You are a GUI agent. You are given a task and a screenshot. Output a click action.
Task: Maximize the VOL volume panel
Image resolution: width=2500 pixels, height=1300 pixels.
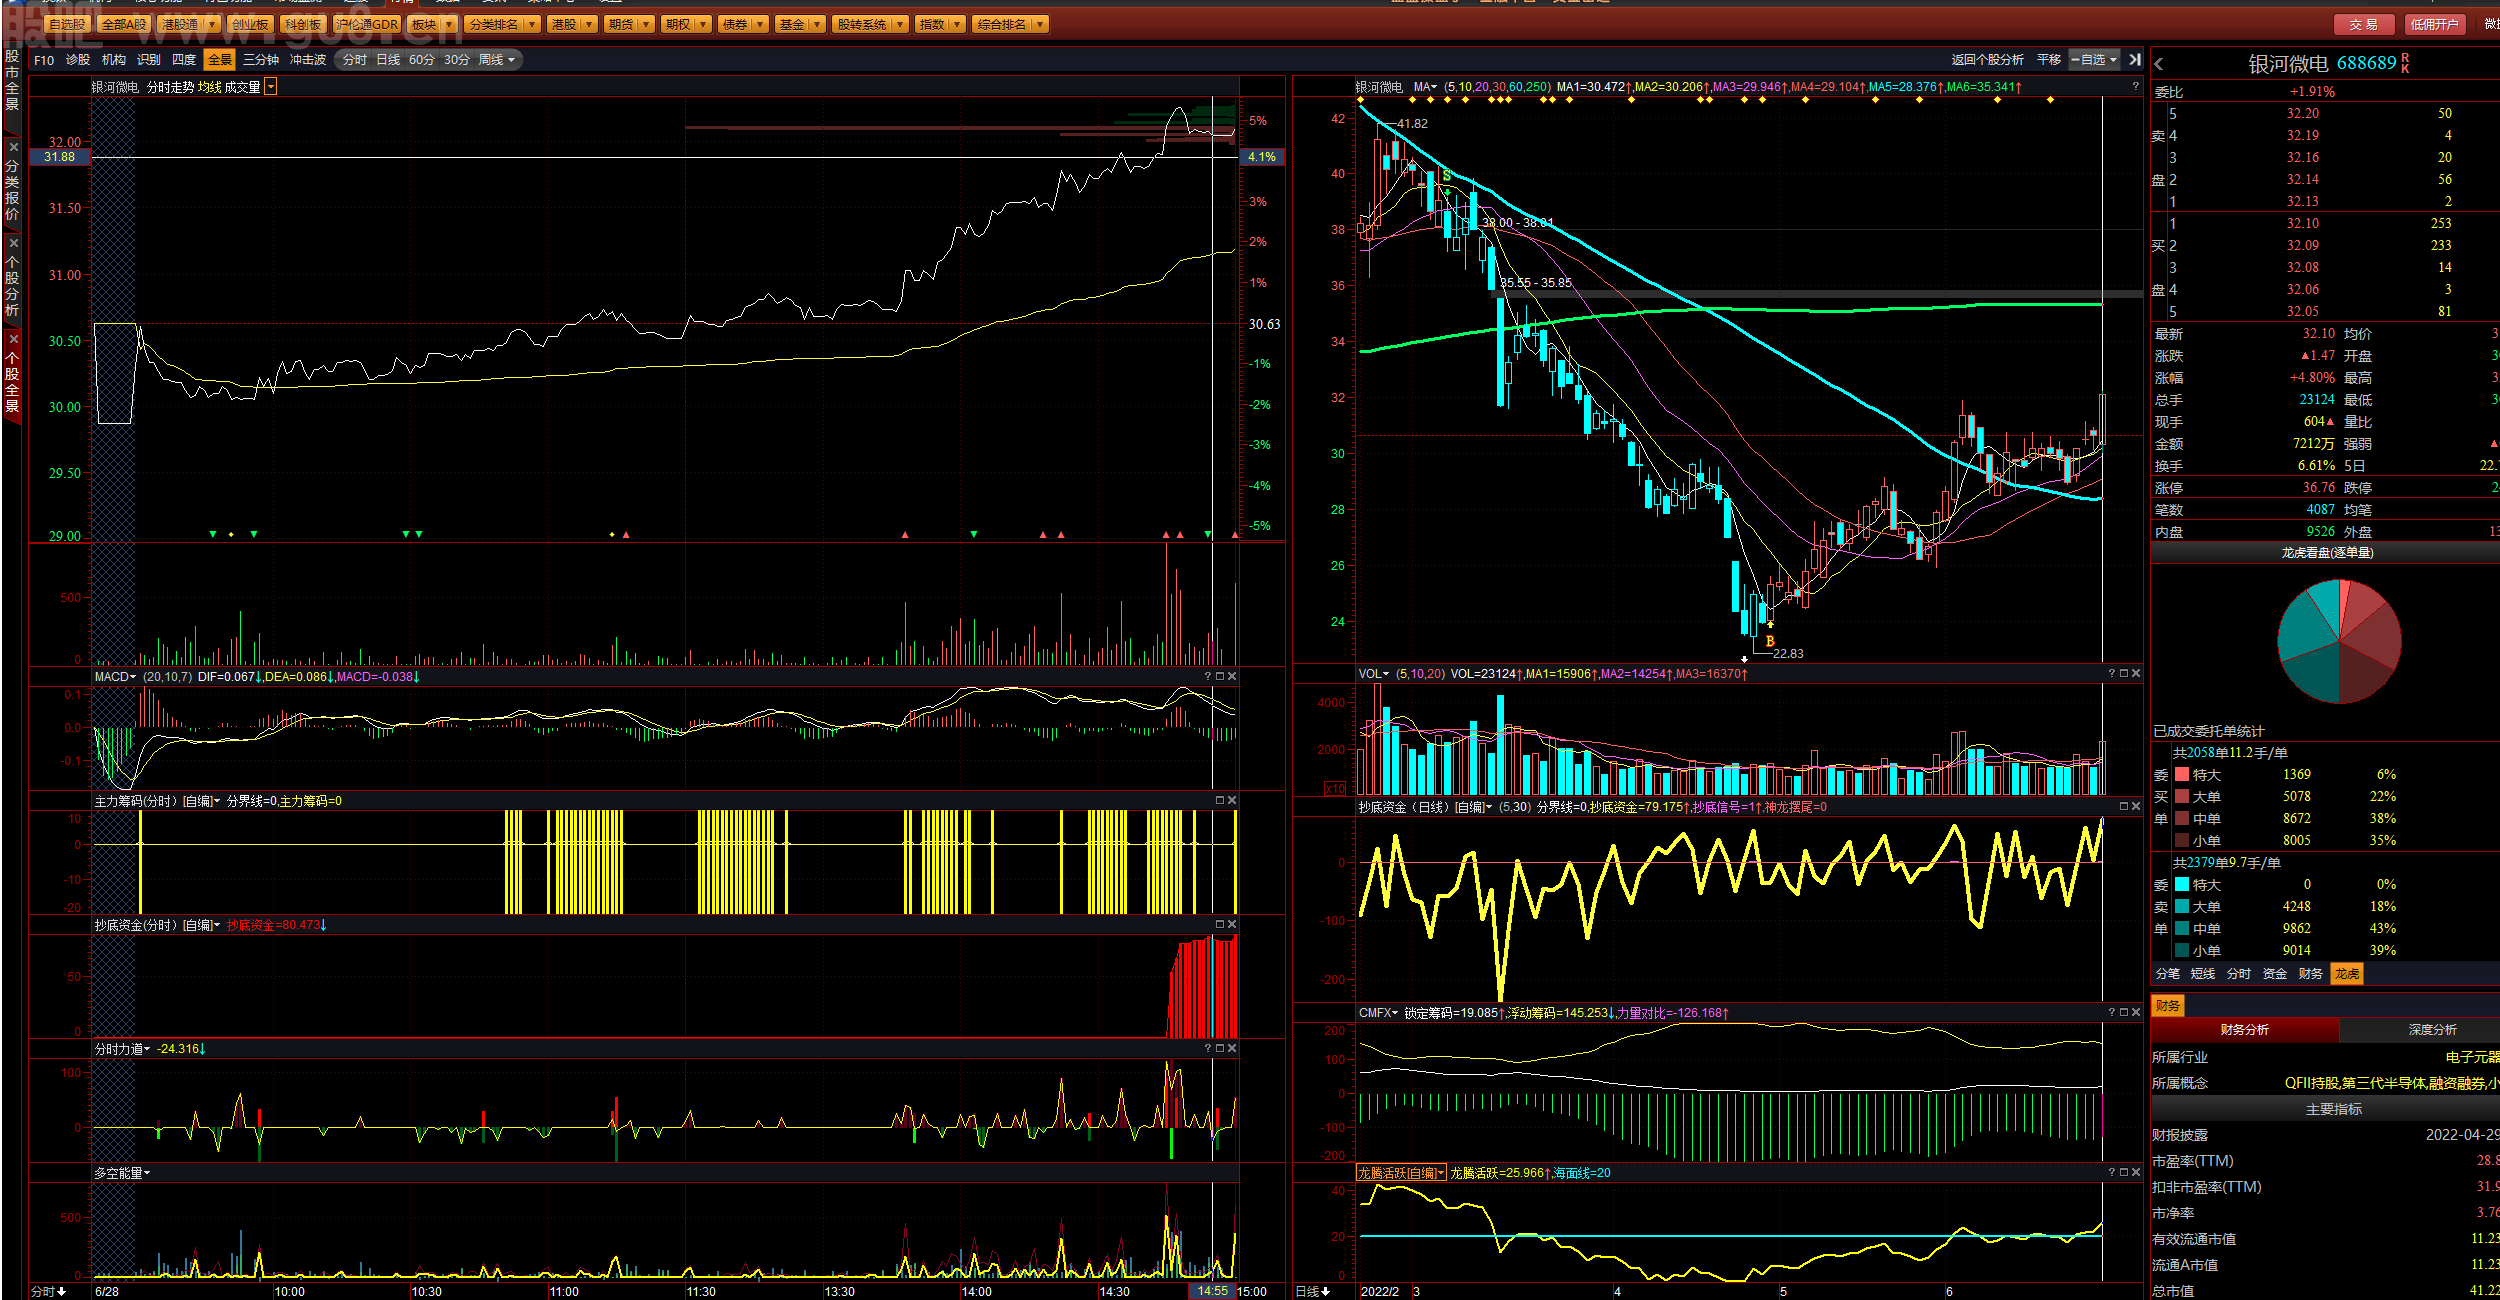coord(2124,674)
